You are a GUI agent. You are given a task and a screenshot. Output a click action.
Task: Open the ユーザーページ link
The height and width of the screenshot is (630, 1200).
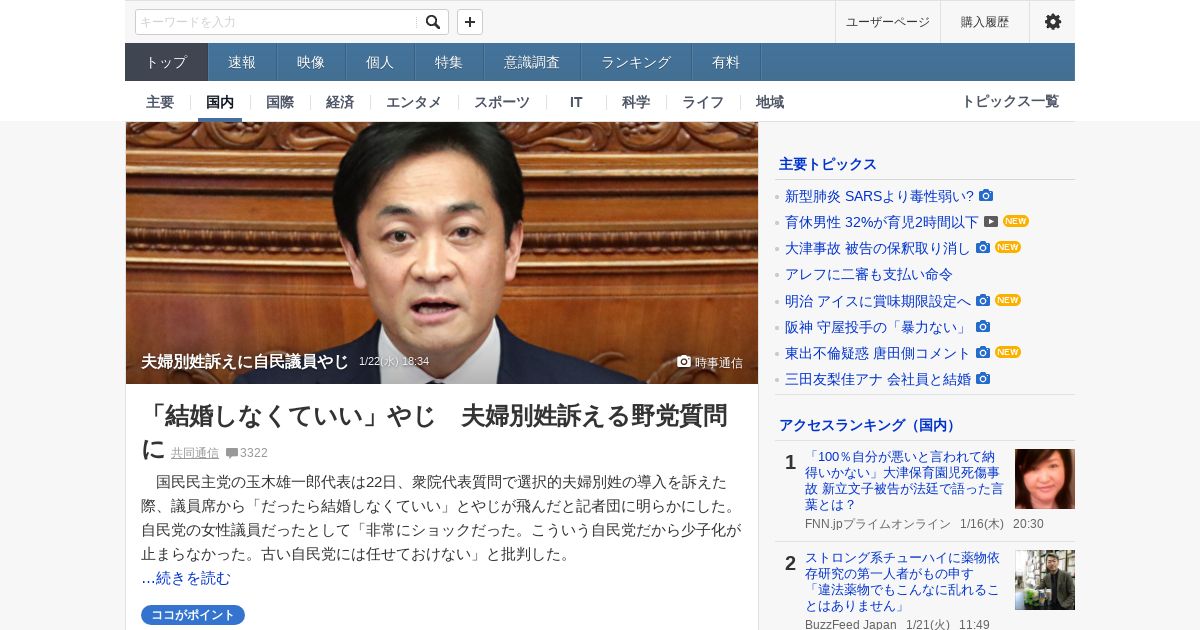point(887,22)
